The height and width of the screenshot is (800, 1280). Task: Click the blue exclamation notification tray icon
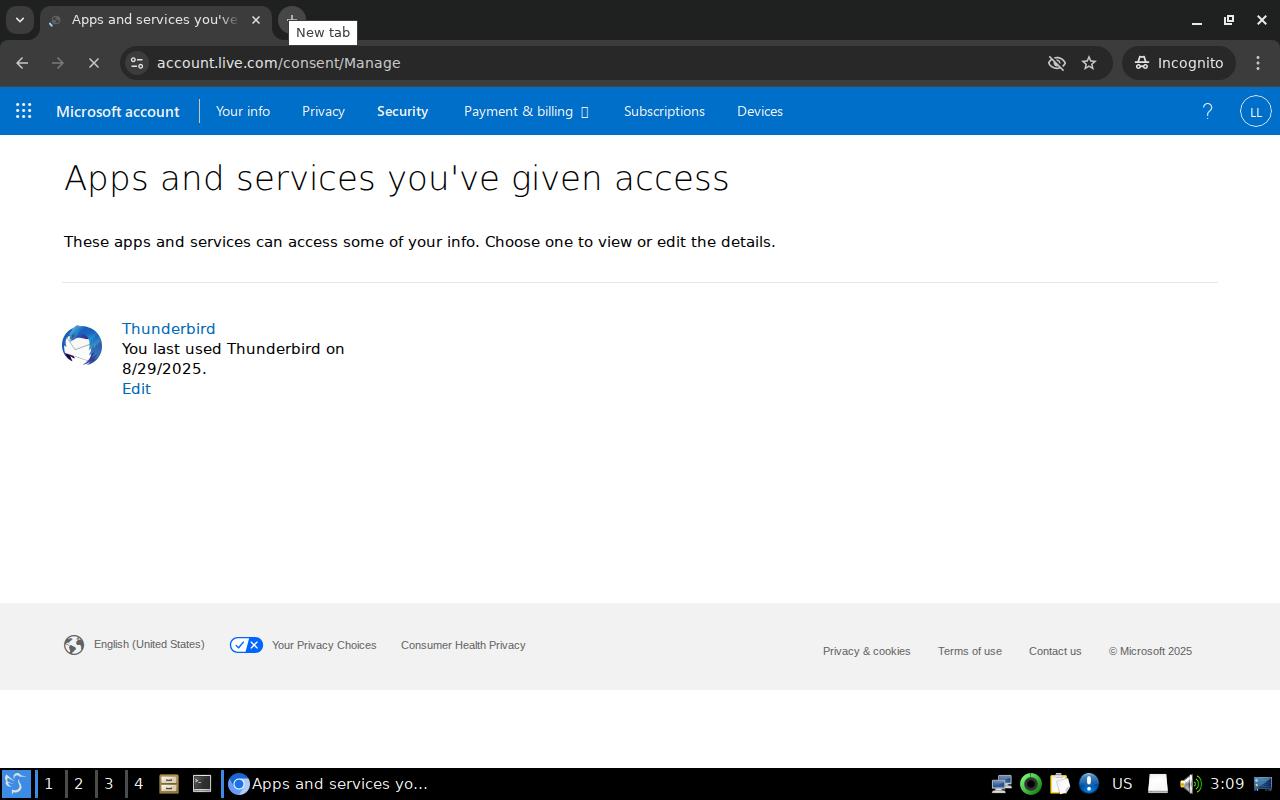pos(1089,784)
